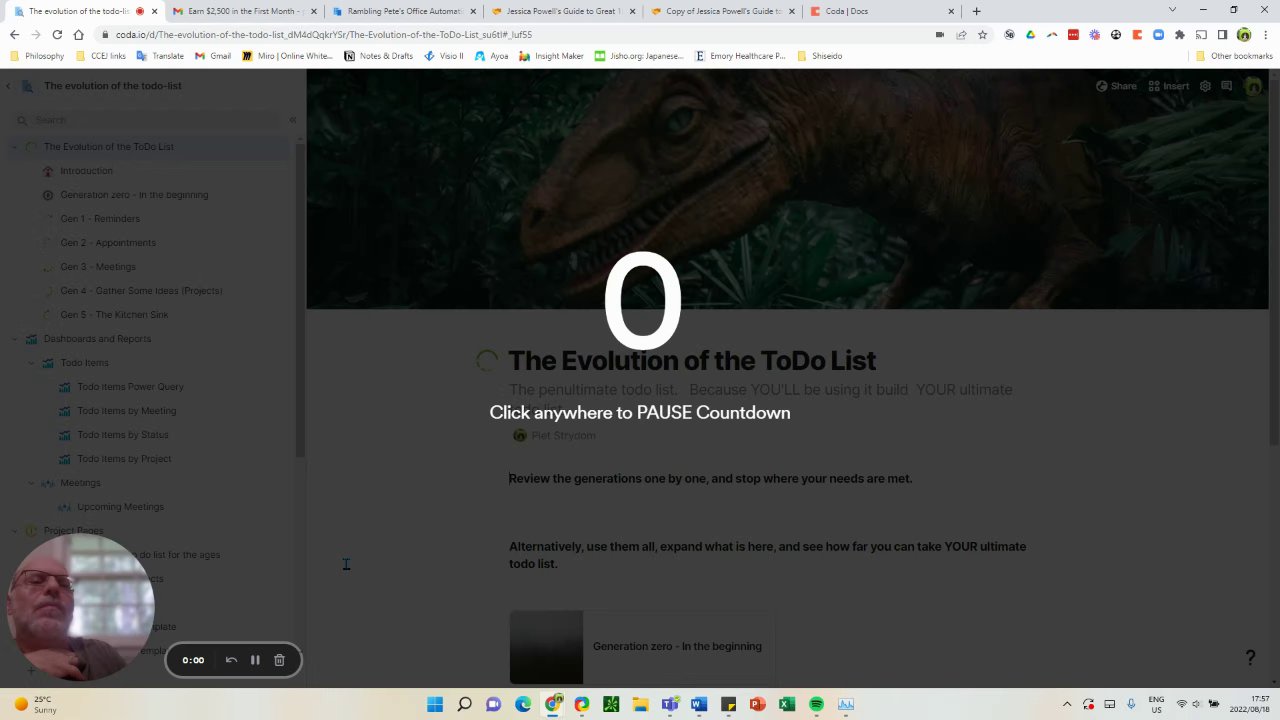Open the Zoom extension icon
This screenshot has width=1280, height=720.
pyautogui.click(x=1158, y=34)
